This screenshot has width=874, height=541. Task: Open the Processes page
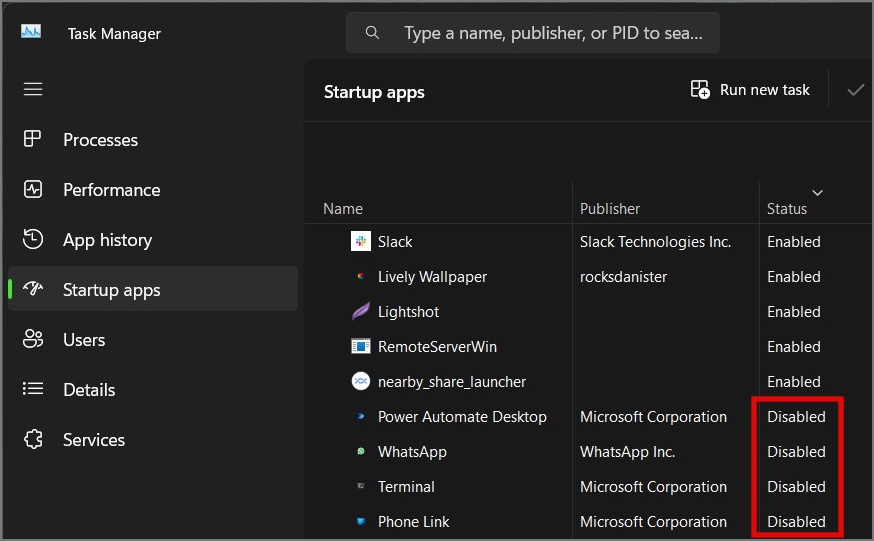[x=153, y=139]
